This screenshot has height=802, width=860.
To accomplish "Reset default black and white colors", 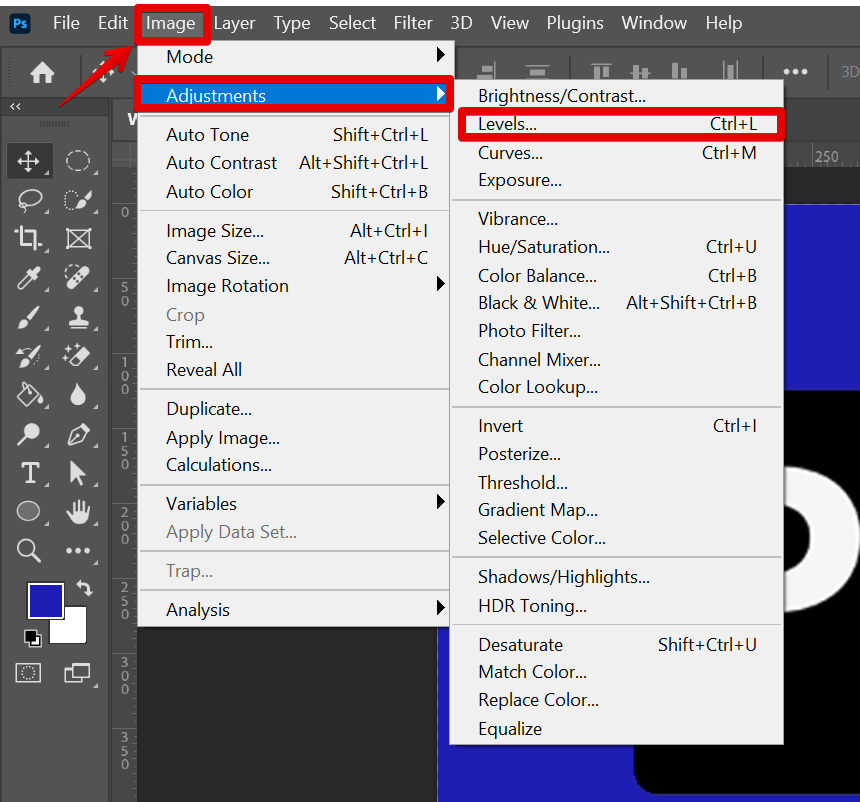I will pyautogui.click(x=33, y=638).
